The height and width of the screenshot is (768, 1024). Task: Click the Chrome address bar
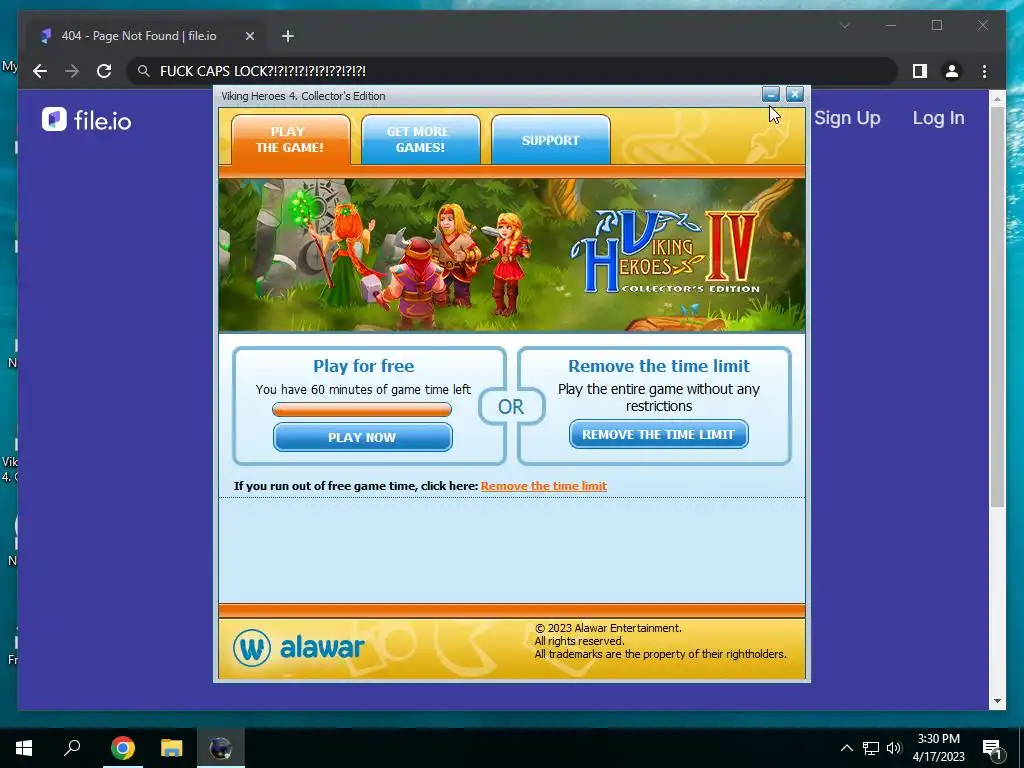tap(511, 71)
